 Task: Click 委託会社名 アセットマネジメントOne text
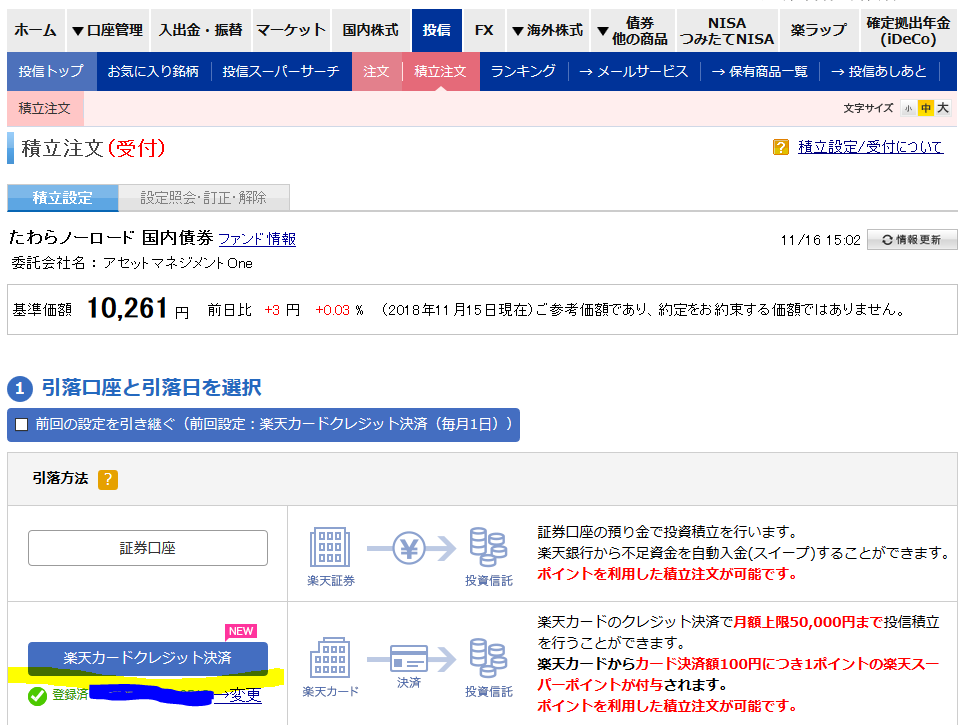tap(132, 263)
